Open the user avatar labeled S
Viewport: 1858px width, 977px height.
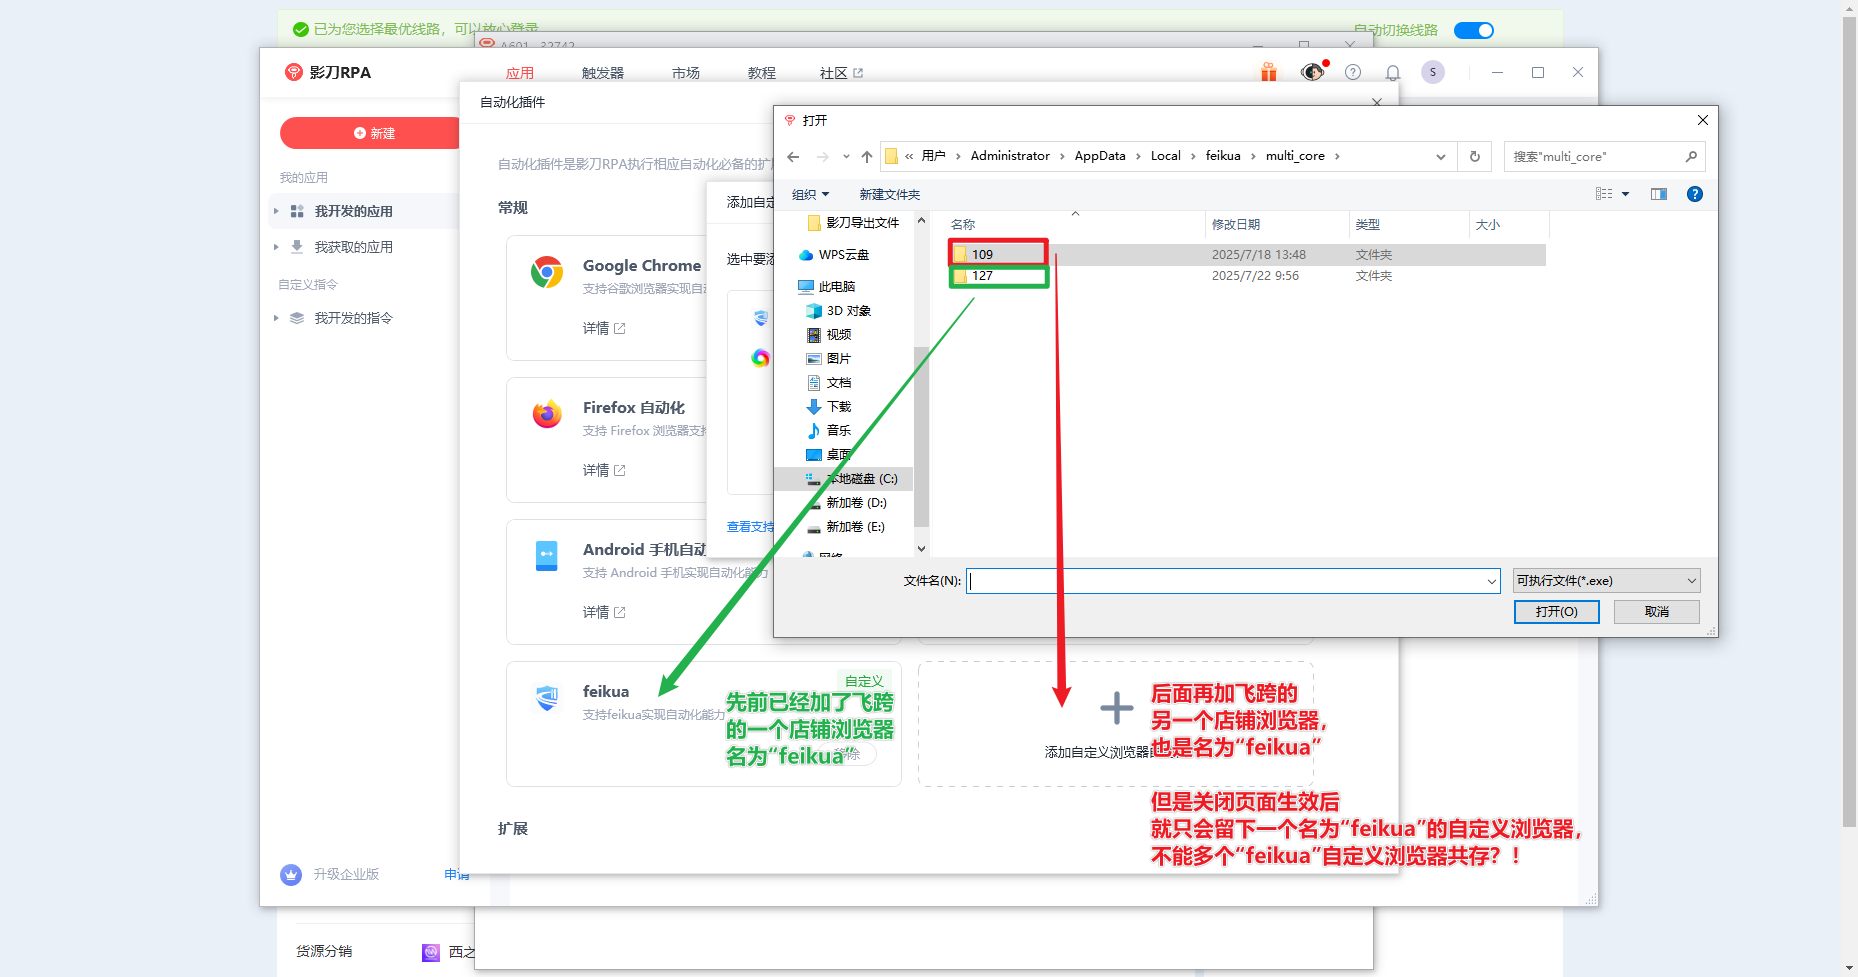[x=1432, y=72]
